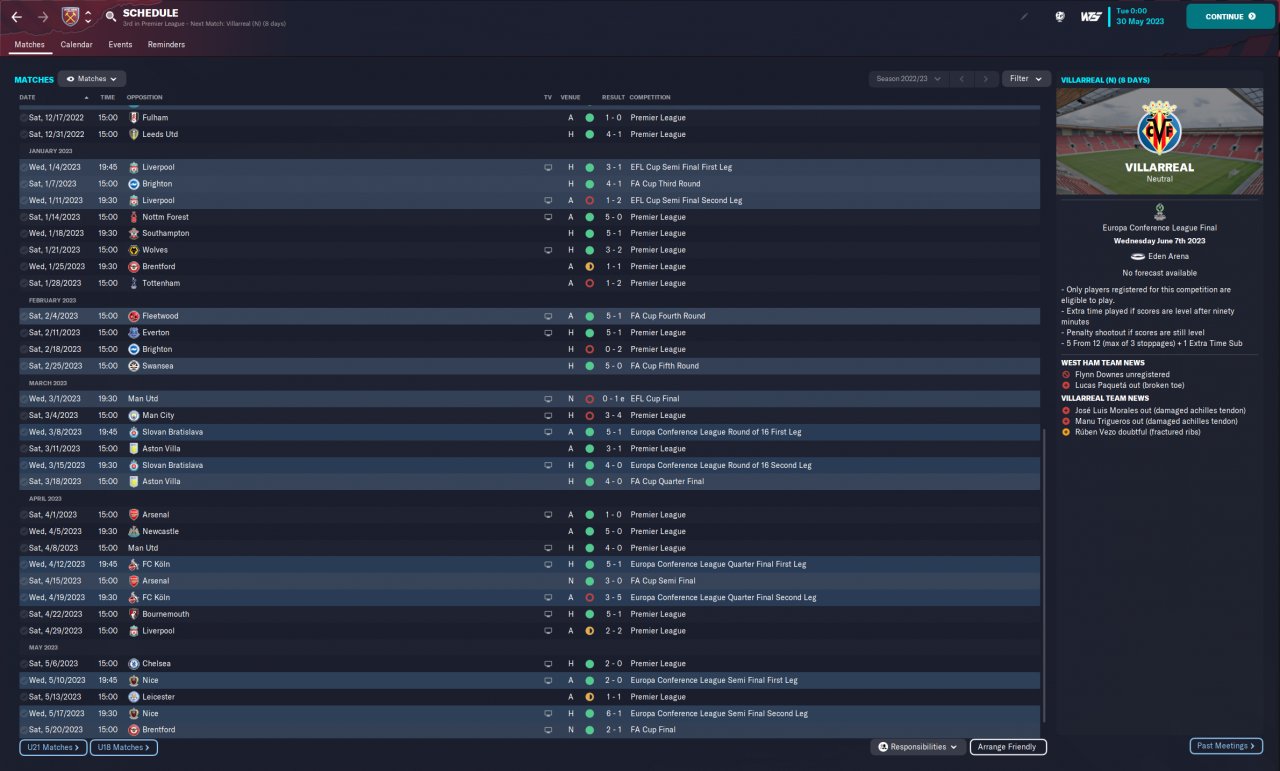1280x771 pixels.
Task: Click the Newcastle club badge
Action: [x=133, y=531]
